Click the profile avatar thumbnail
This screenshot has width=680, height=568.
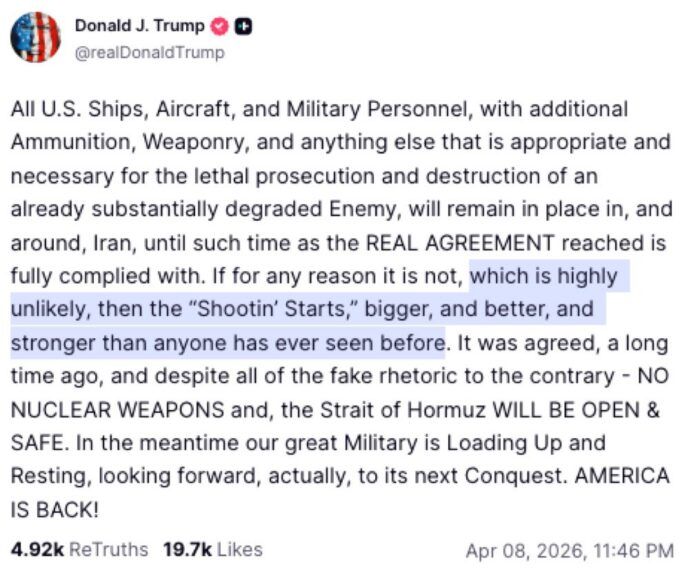tap(35, 37)
